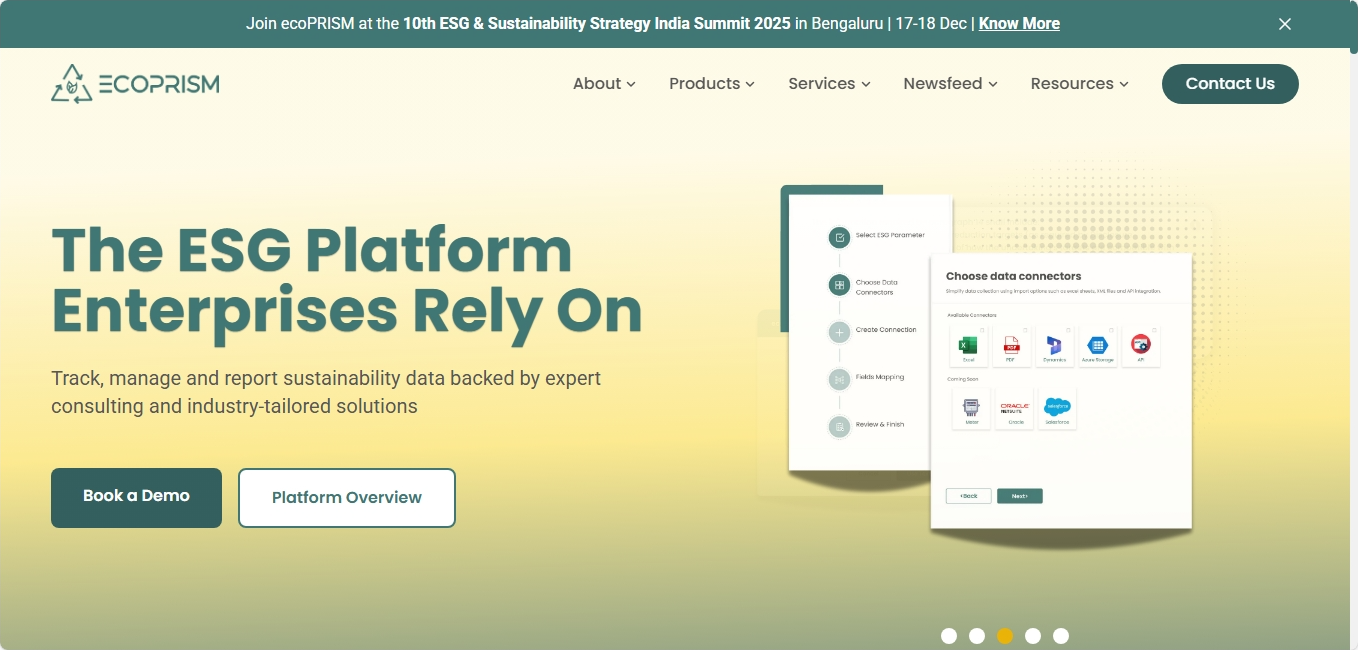Select the third carousel dot indicator

pyautogui.click(x=1004, y=635)
